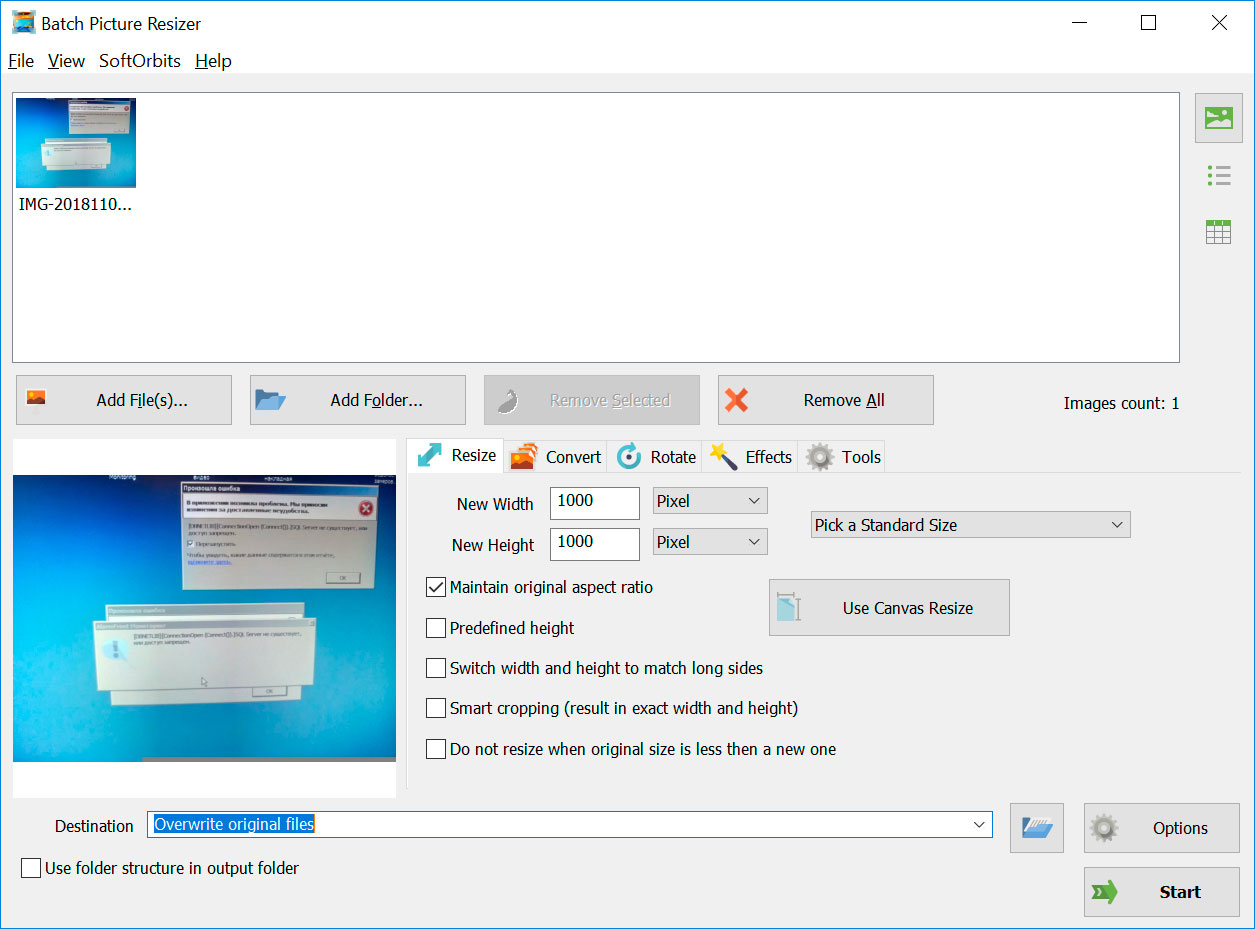1255x929 pixels.
Task: Open the destination folder browse icon
Action: click(x=1036, y=827)
